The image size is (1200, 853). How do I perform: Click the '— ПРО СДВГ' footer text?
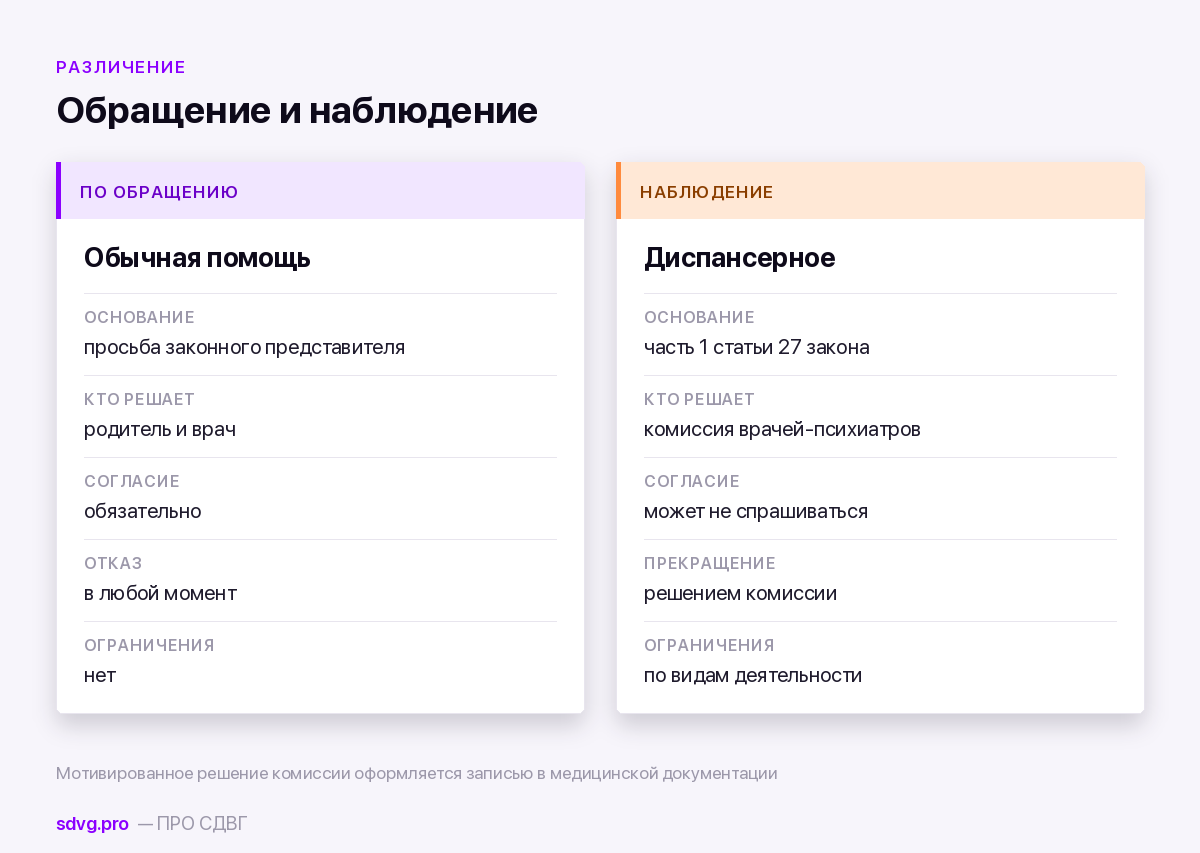tap(192, 824)
